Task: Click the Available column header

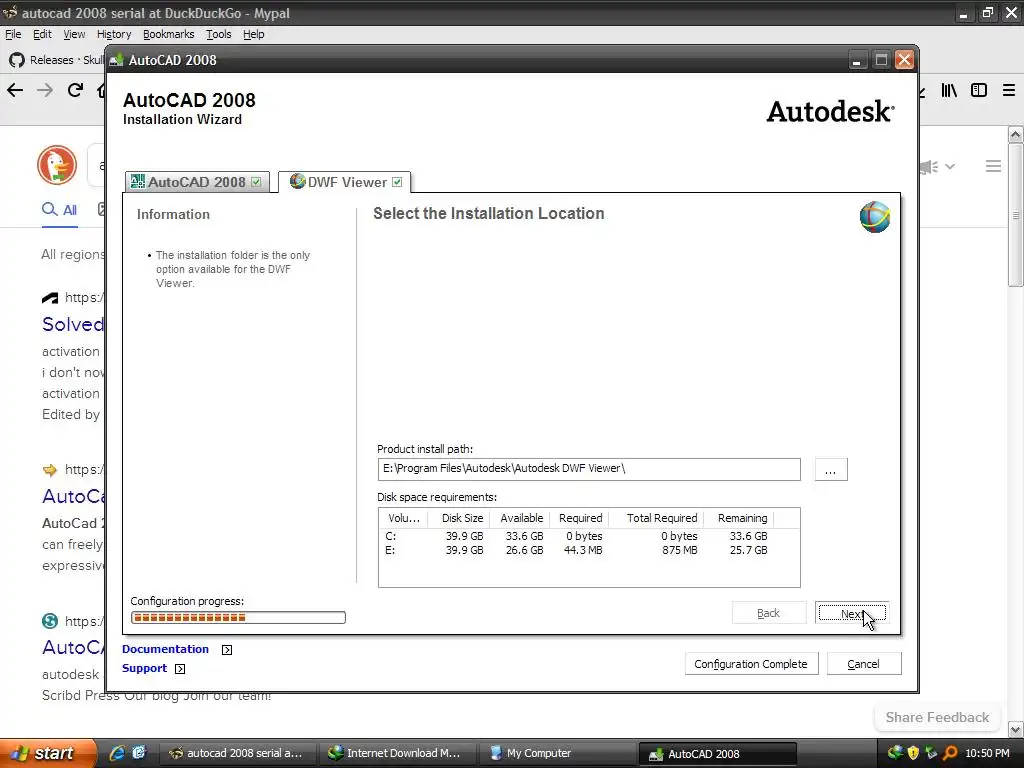Action: (x=521, y=518)
